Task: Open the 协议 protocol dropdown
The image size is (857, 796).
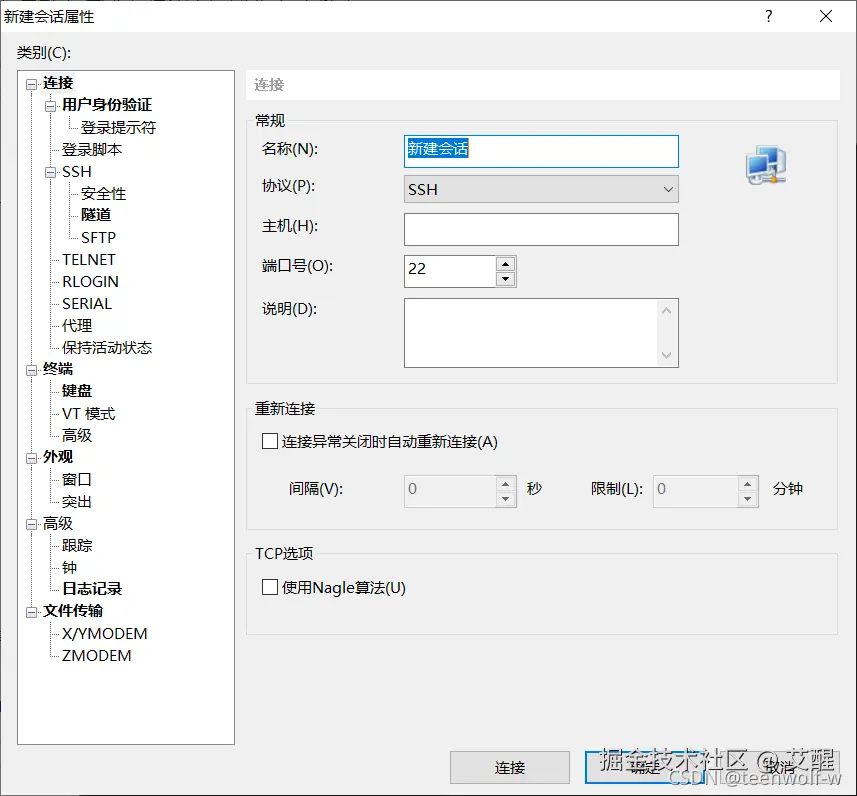Action: pyautogui.click(x=668, y=188)
